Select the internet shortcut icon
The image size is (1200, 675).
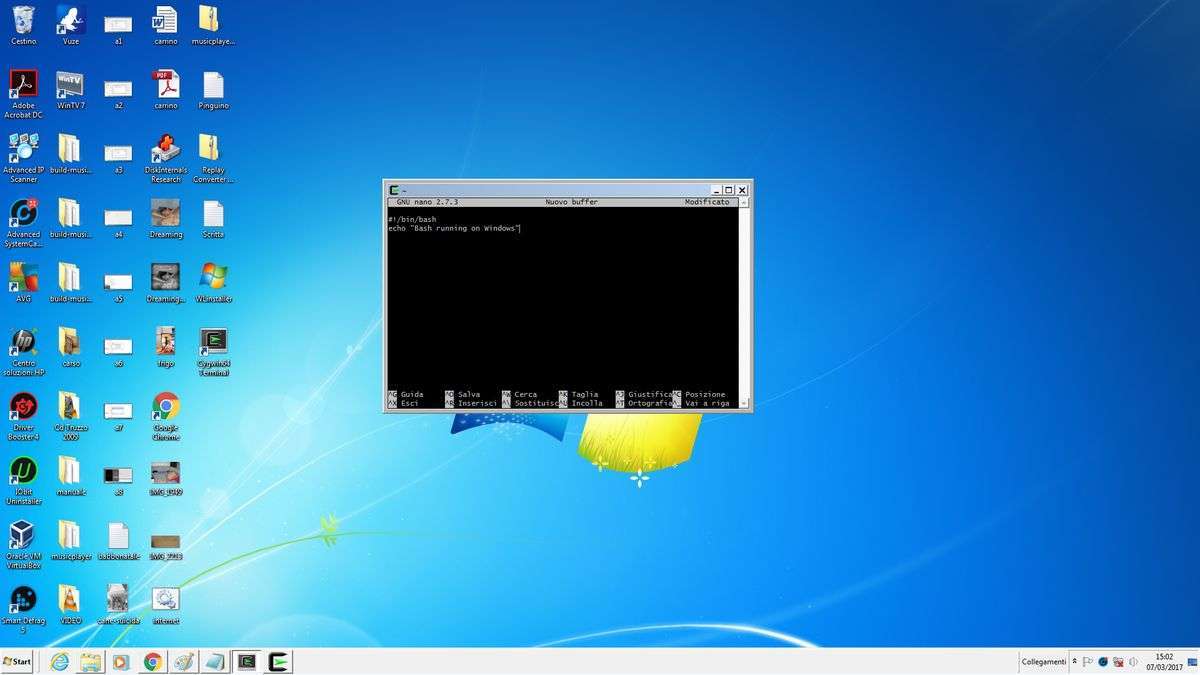166,605
